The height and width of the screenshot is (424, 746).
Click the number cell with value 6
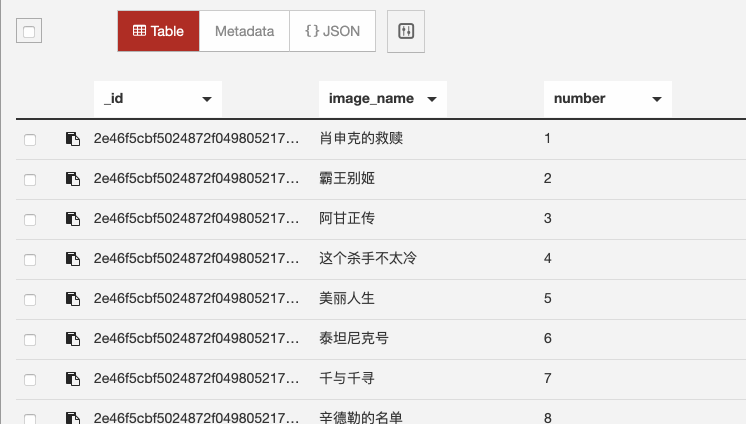(548, 338)
